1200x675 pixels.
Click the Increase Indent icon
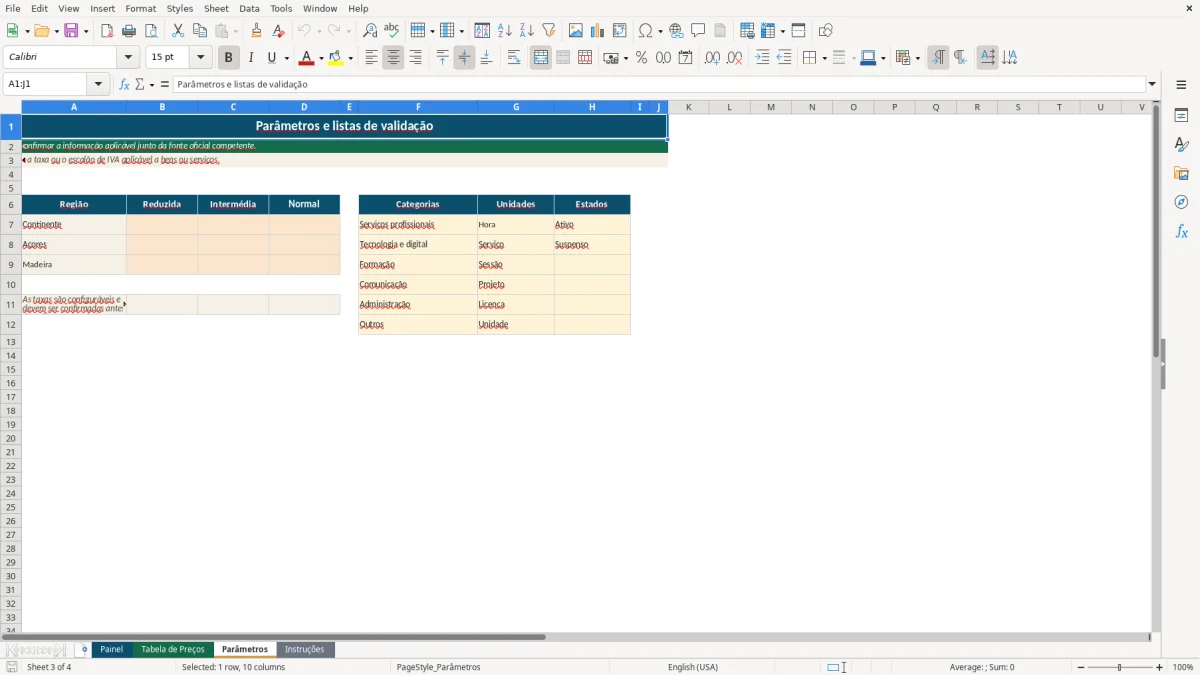762,58
